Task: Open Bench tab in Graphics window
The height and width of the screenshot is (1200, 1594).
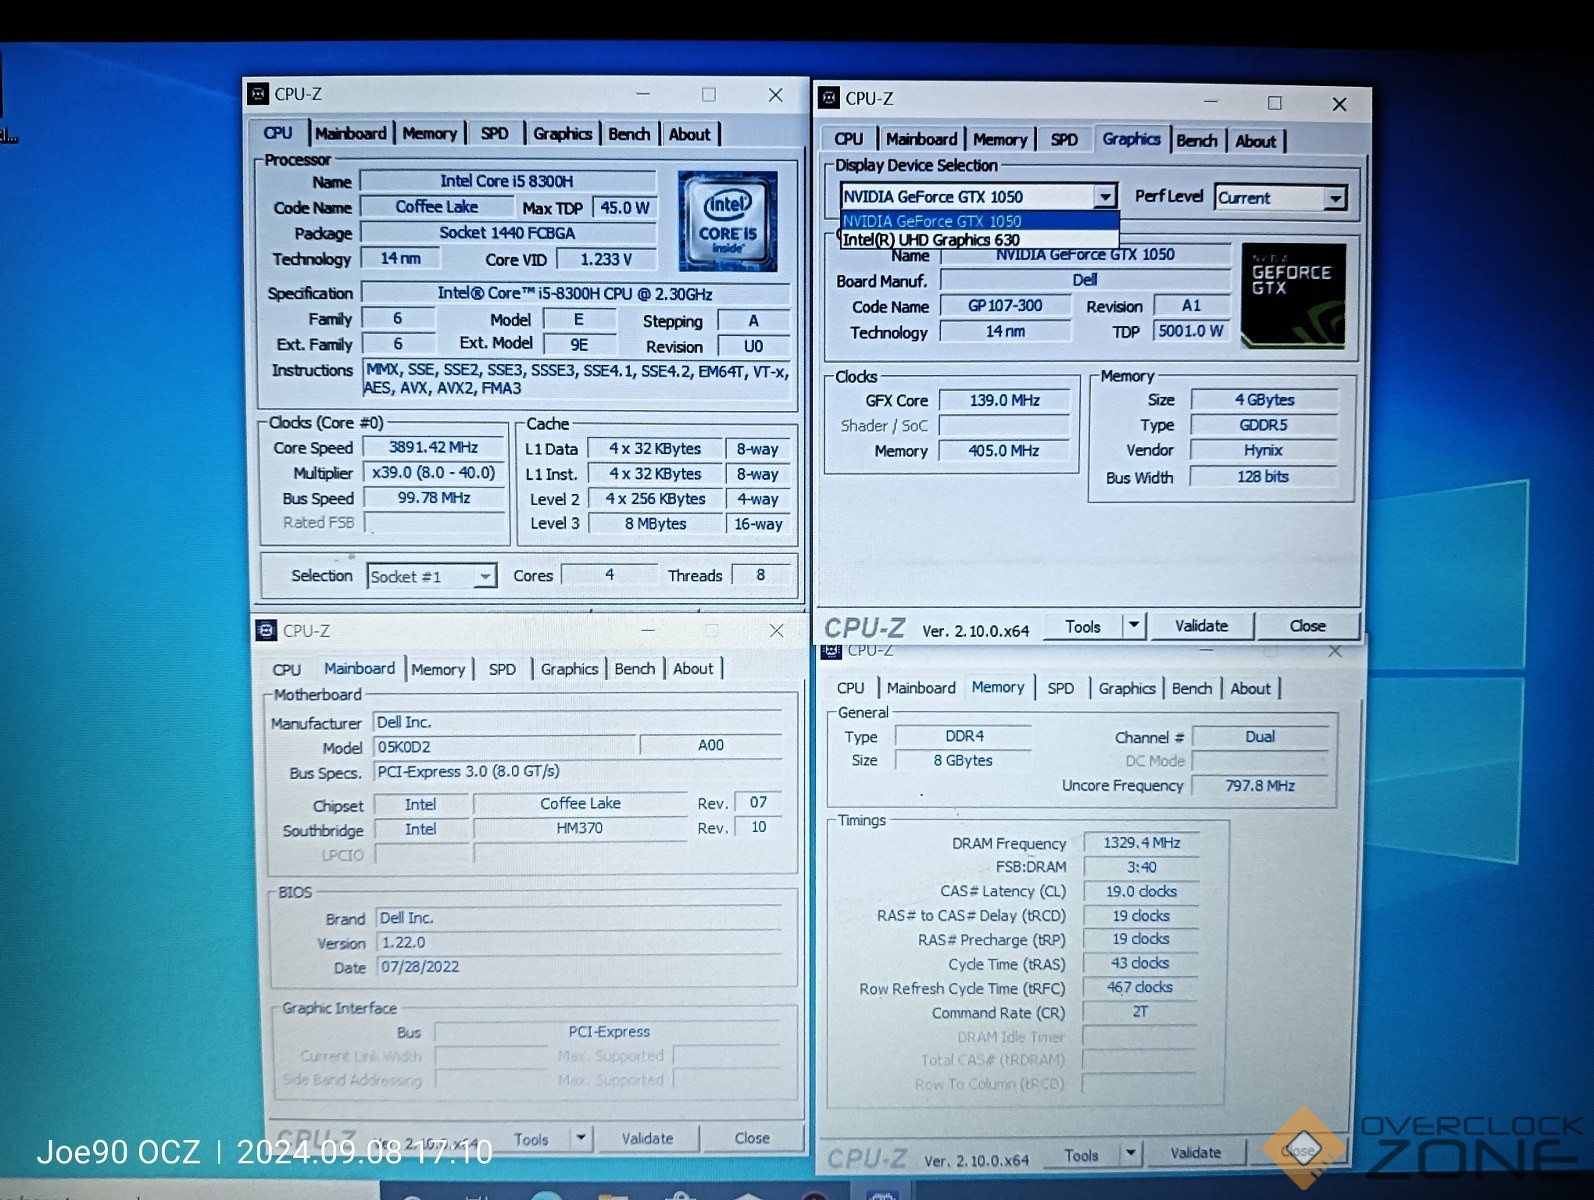Action: tap(1197, 141)
